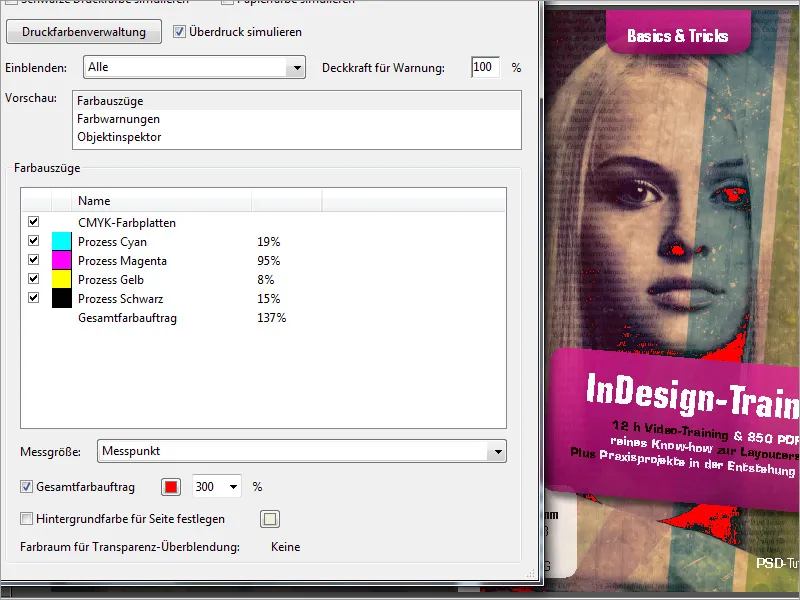Toggle the Prozess Cyan checkbox

(34, 240)
